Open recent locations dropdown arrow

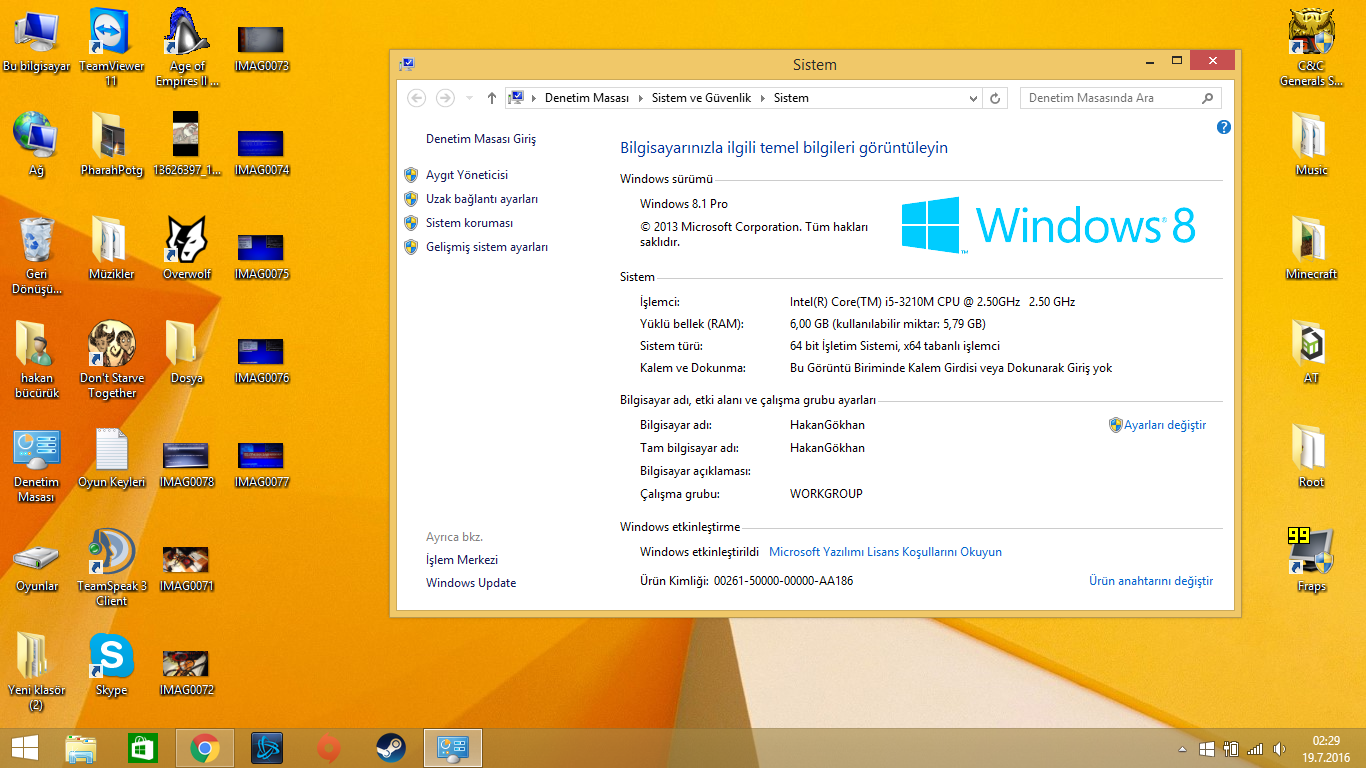point(468,98)
